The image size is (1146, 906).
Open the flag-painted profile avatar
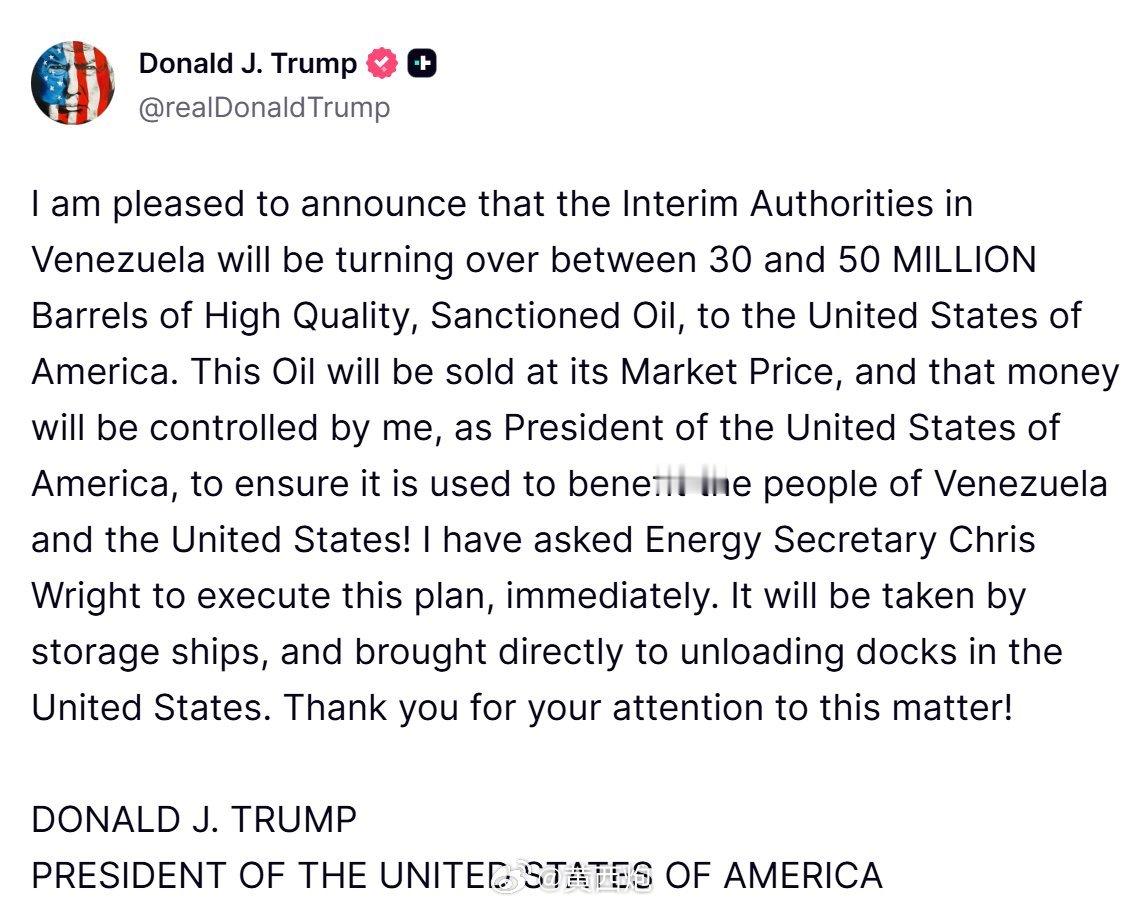73,83
